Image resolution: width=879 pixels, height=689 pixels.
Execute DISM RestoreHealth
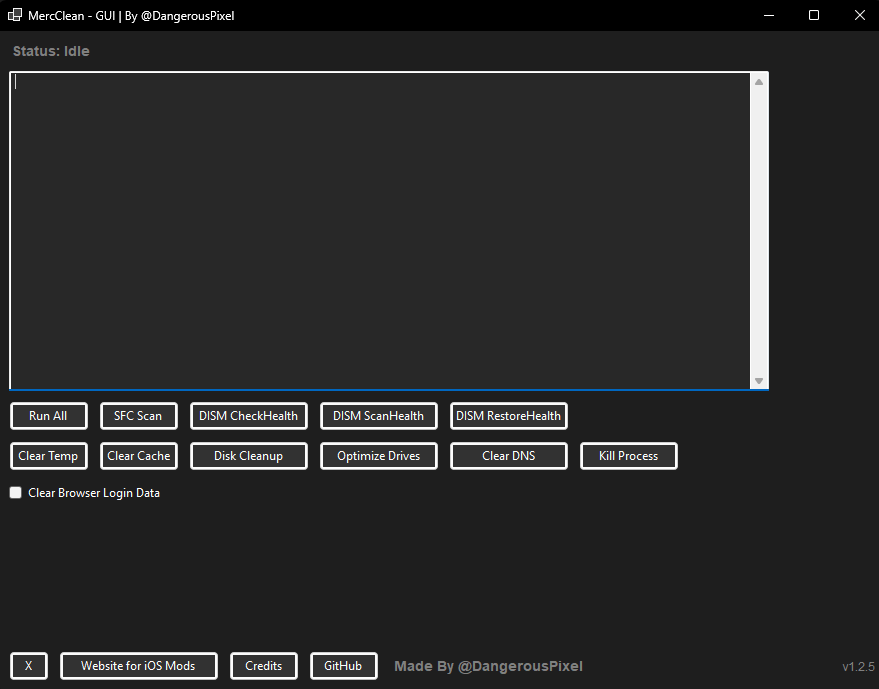[x=508, y=415]
